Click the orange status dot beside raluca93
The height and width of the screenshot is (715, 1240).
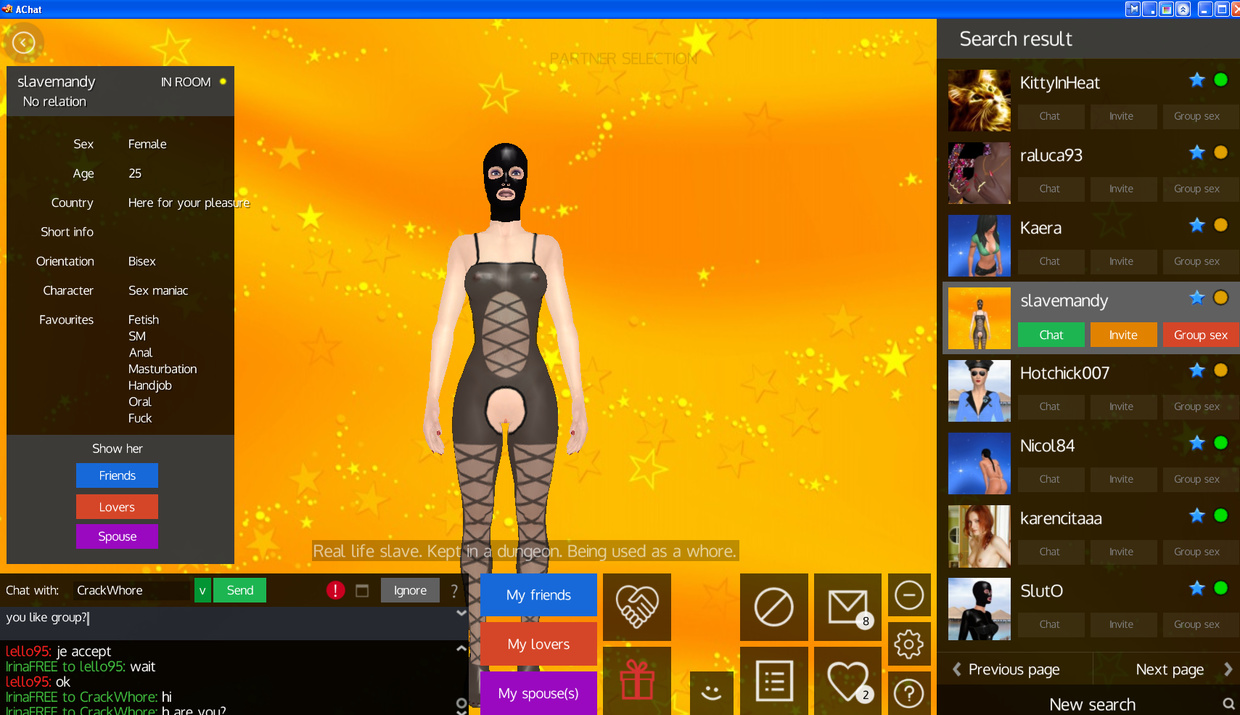click(1221, 153)
